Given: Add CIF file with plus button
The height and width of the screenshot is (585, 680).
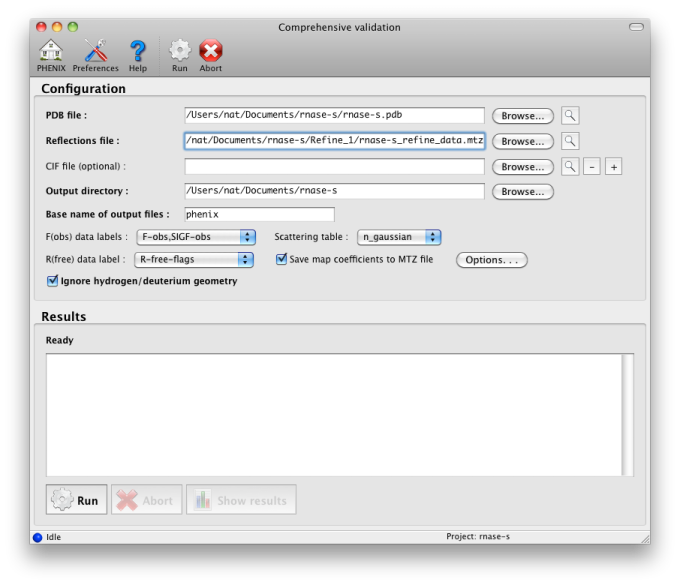Looking at the screenshot, I should (613, 167).
